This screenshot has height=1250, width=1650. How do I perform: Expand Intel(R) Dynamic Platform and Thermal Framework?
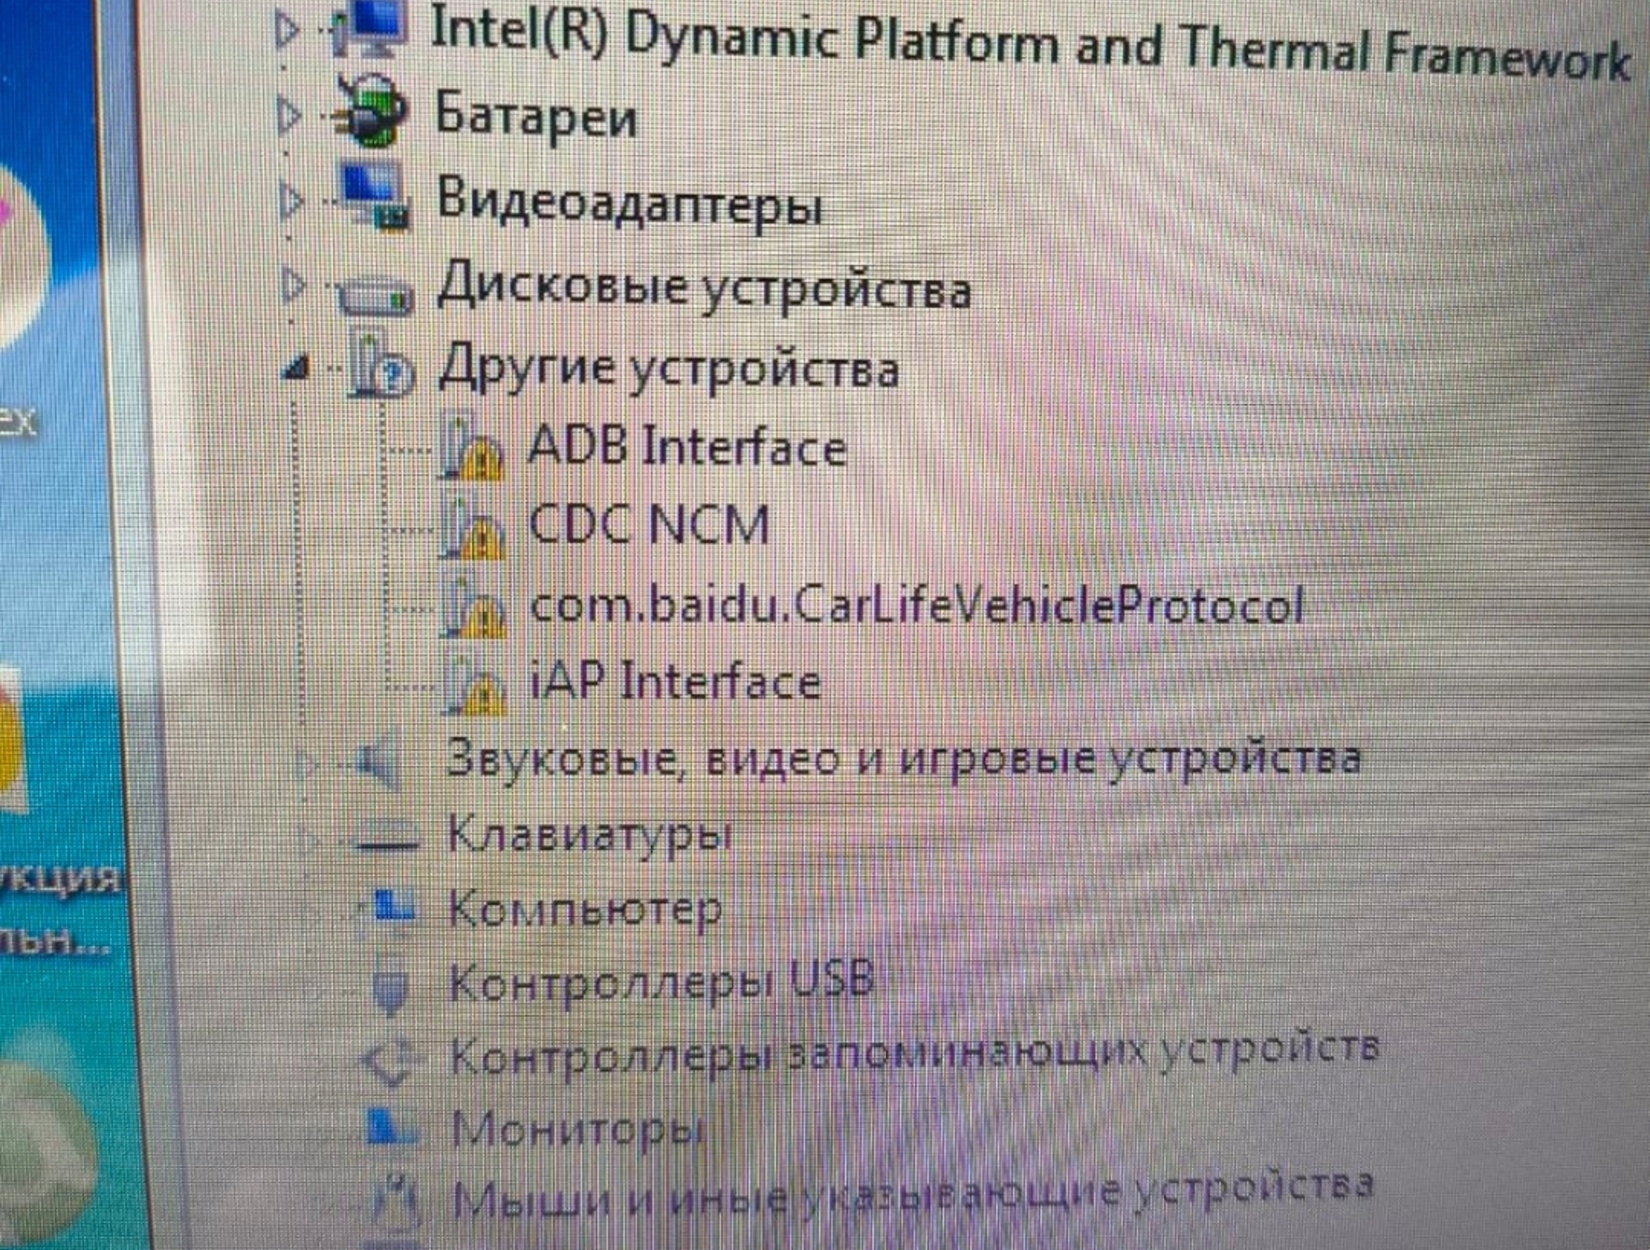pos(286,30)
